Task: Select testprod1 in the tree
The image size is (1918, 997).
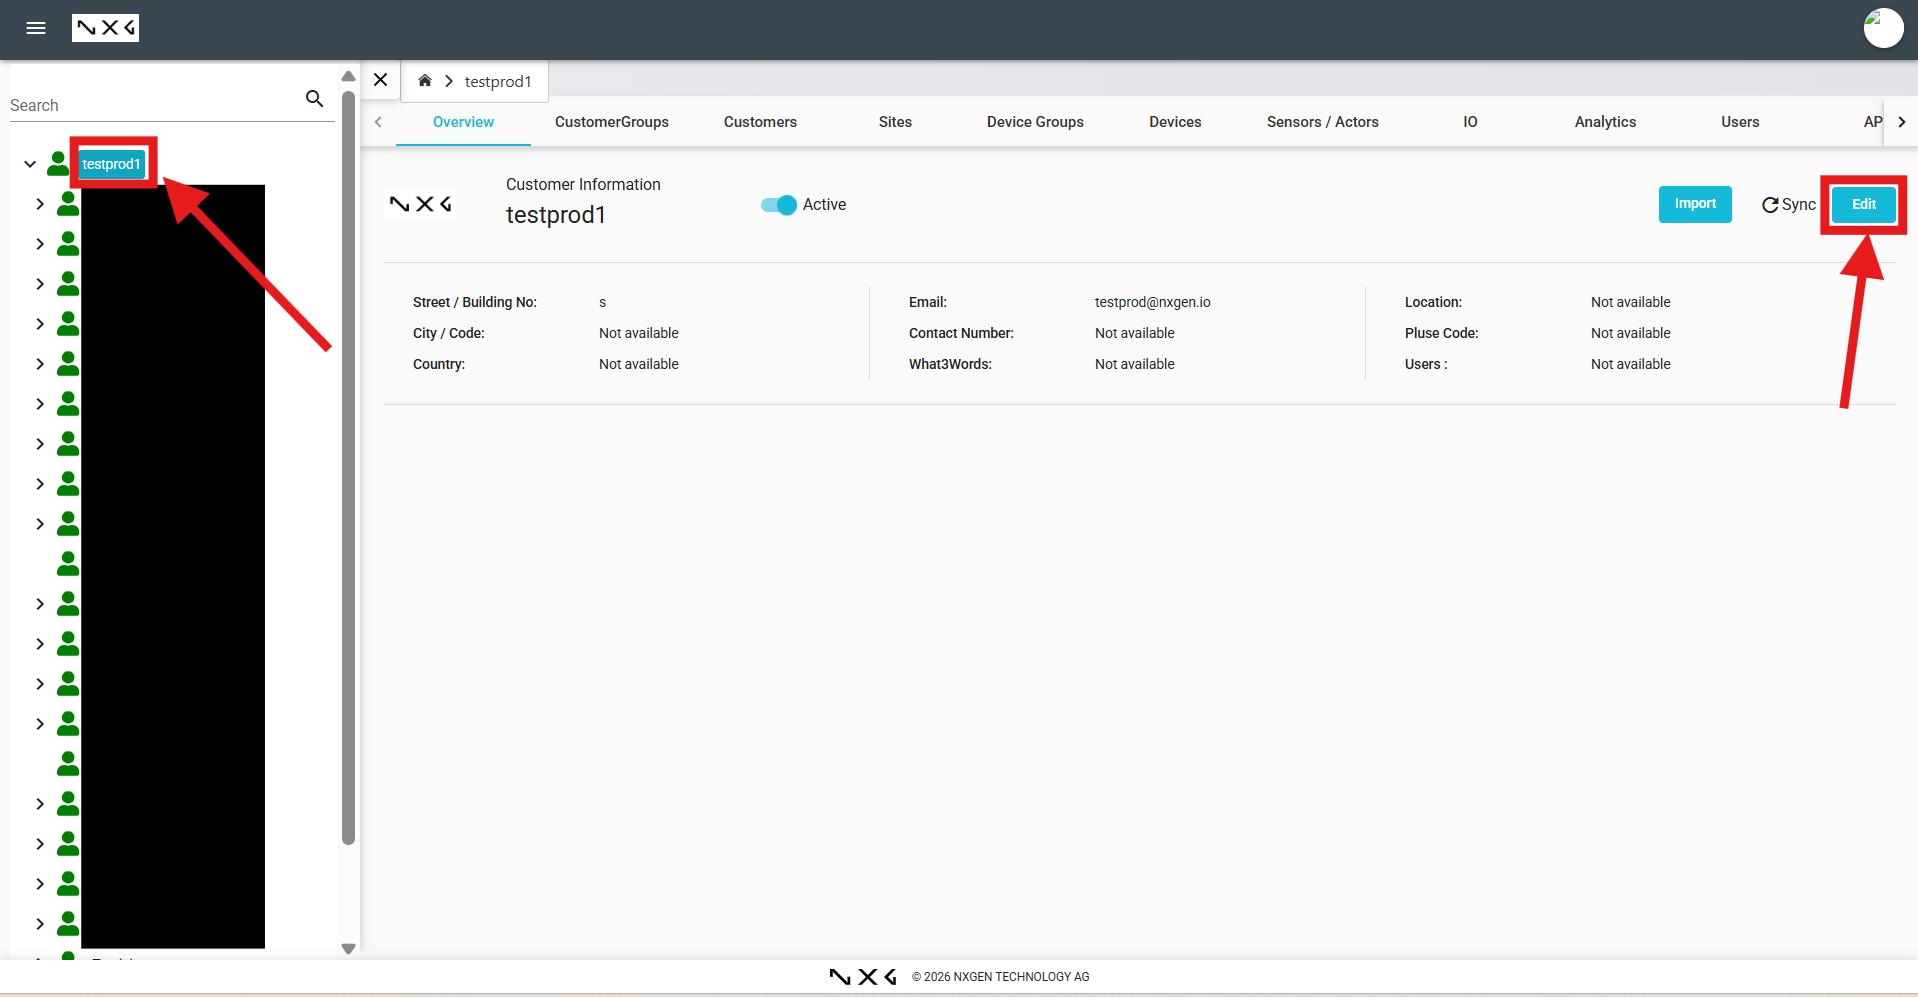Action: pos(111,164)
